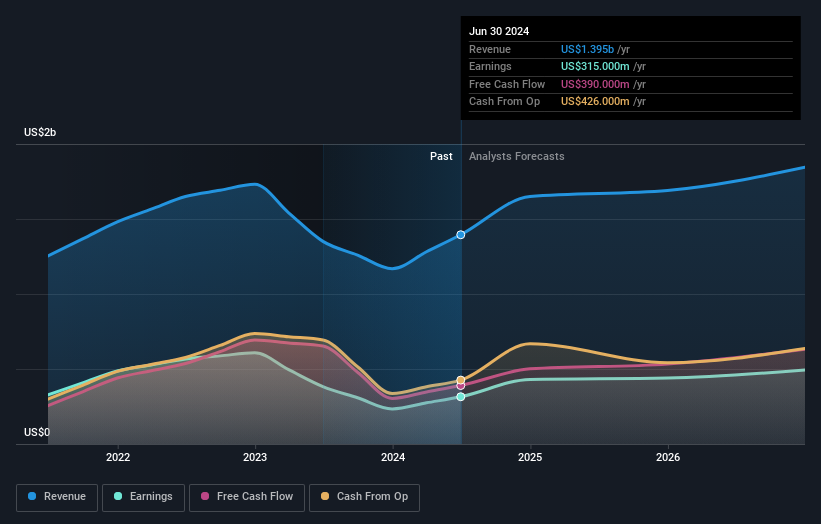Click the Jun 30 2024 tooltip date
The image size is (821, 524).
point(499,31)
